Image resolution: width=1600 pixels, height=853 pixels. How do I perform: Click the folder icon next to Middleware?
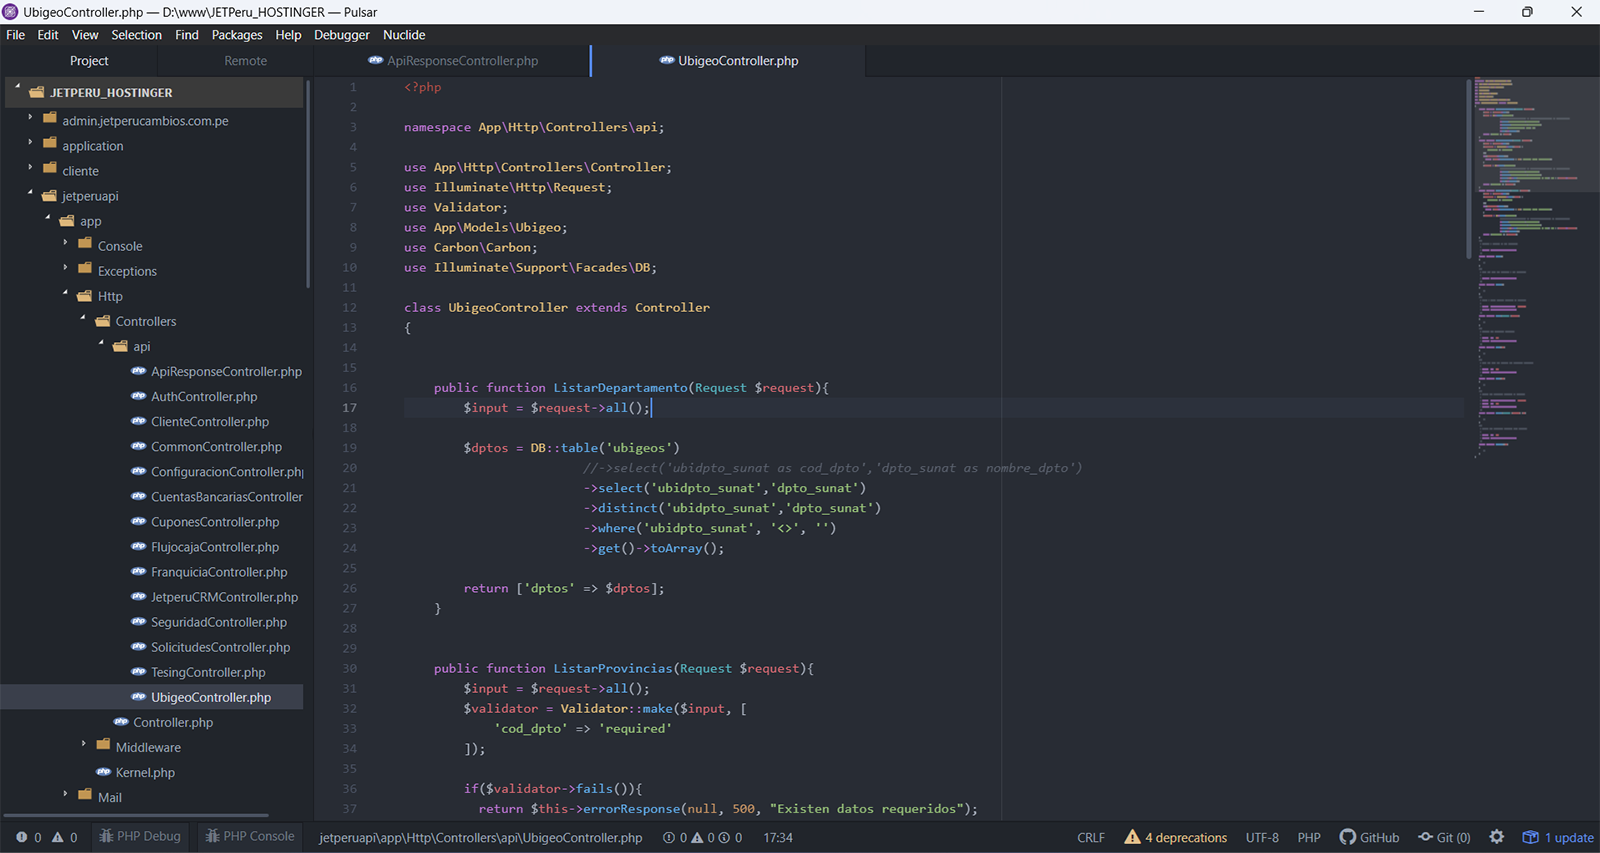pos(103,746)
